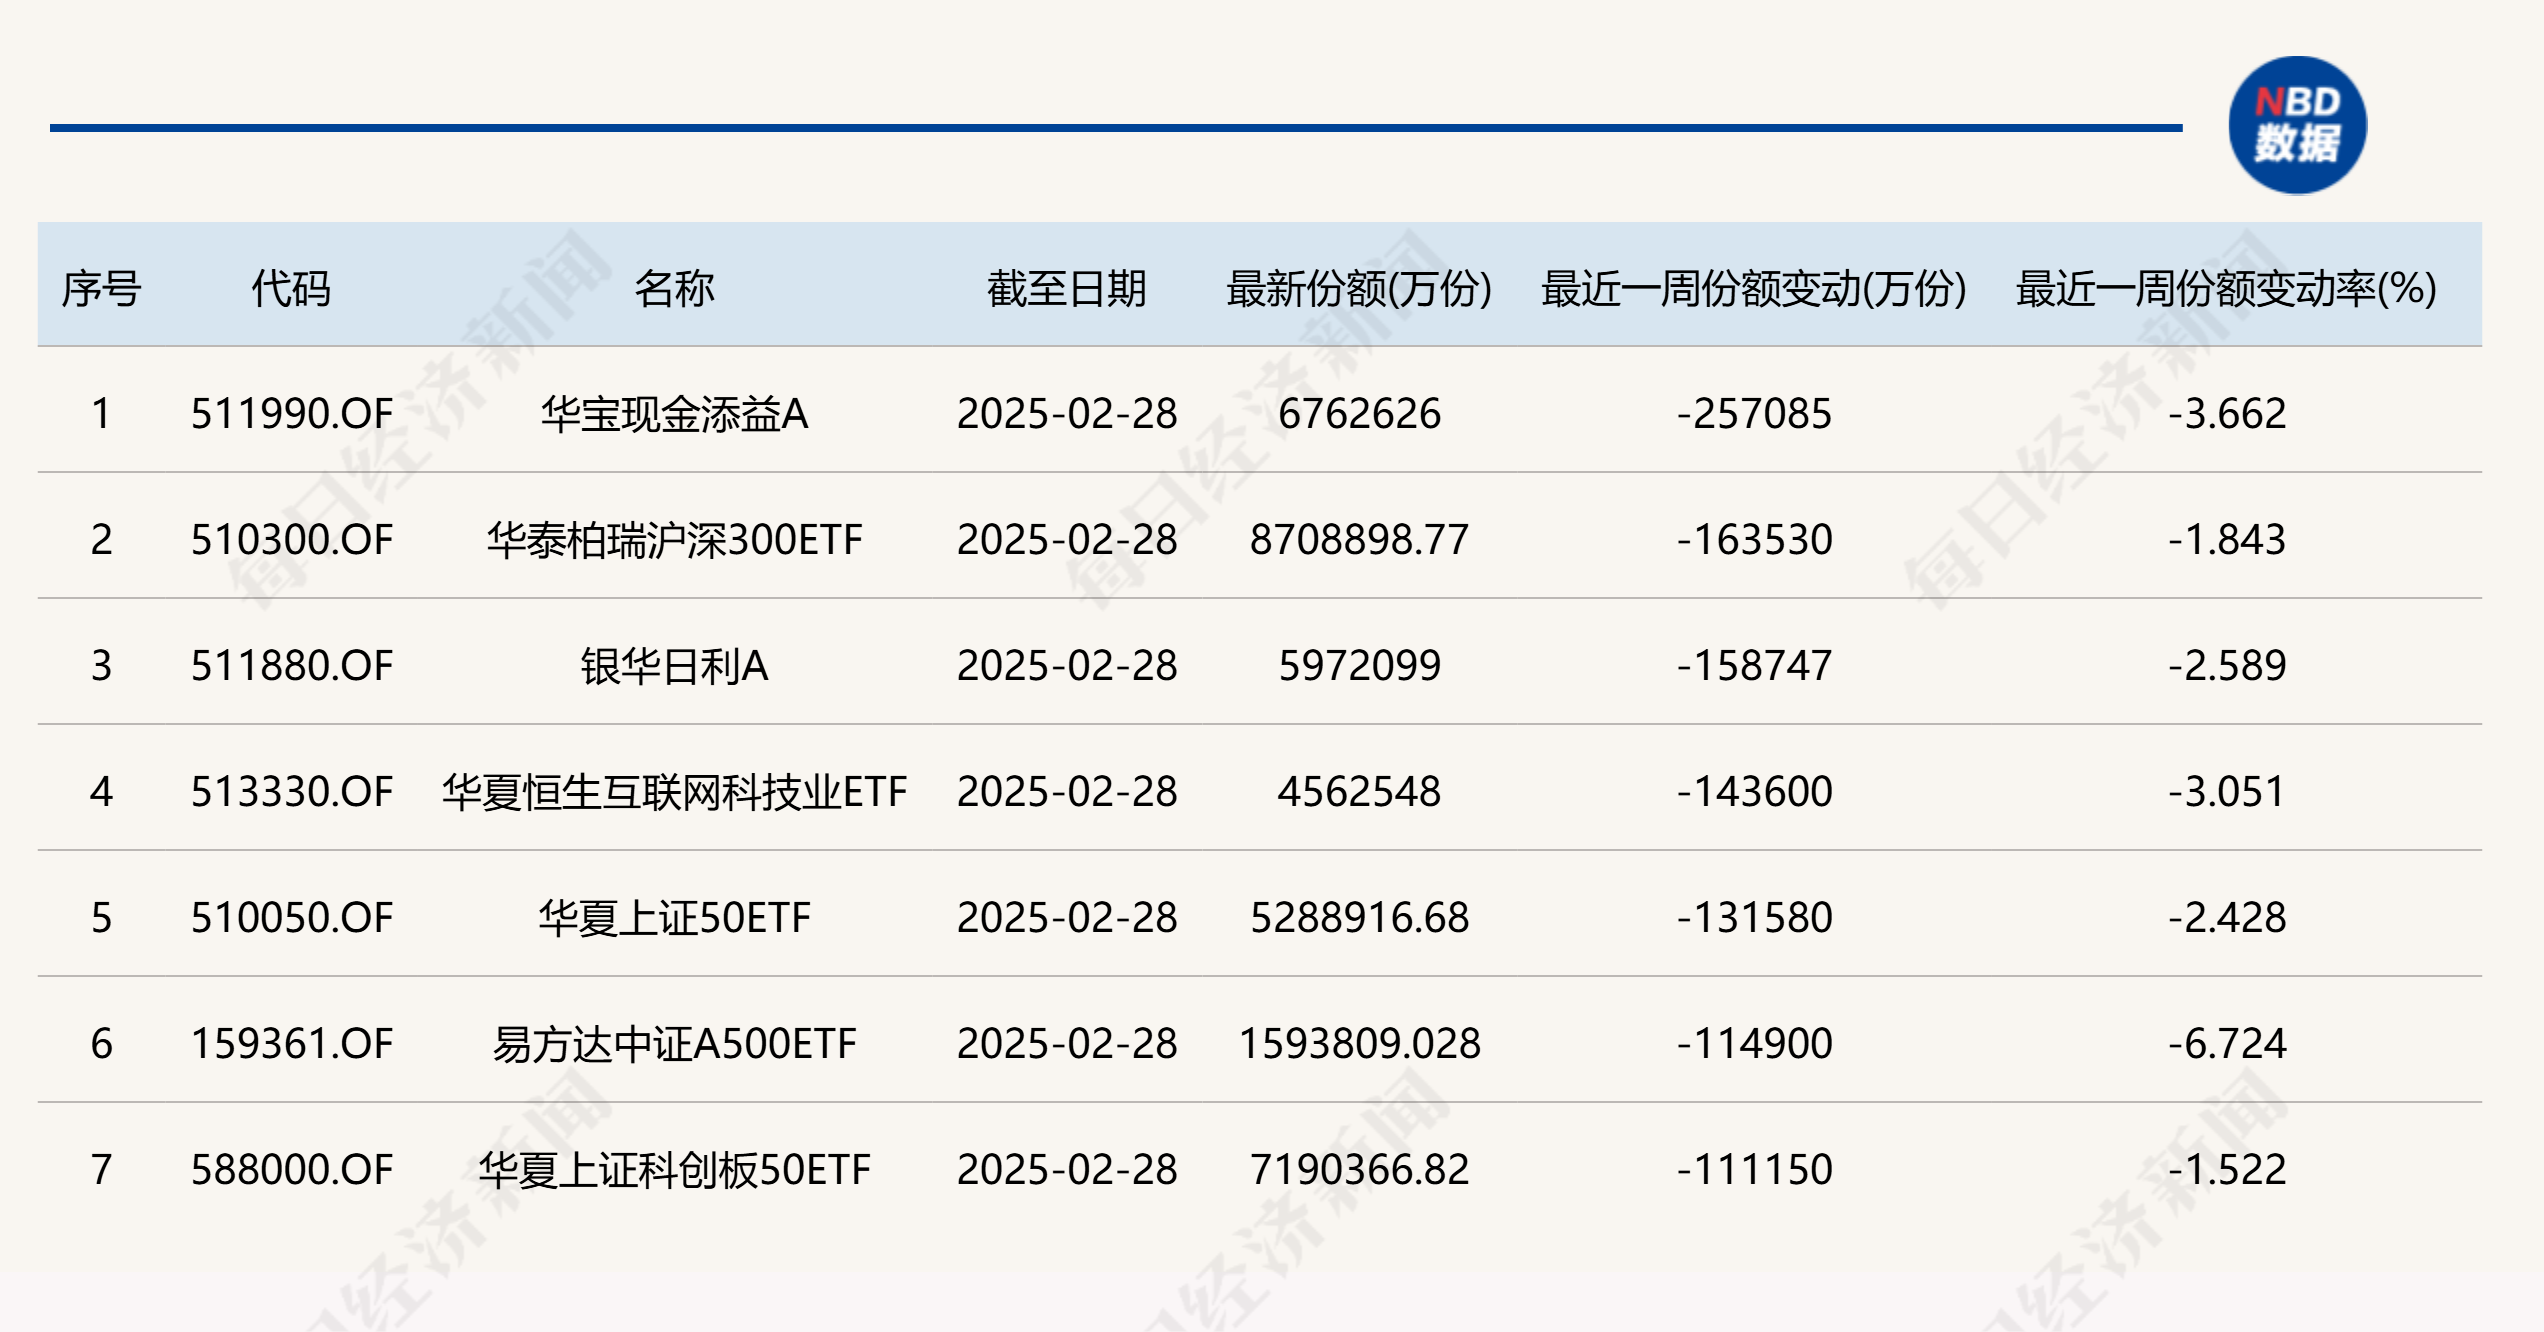This screenshot has width=2544, height=1332.
Task: Click fund code 511990.OF
Action: (292, 414)
